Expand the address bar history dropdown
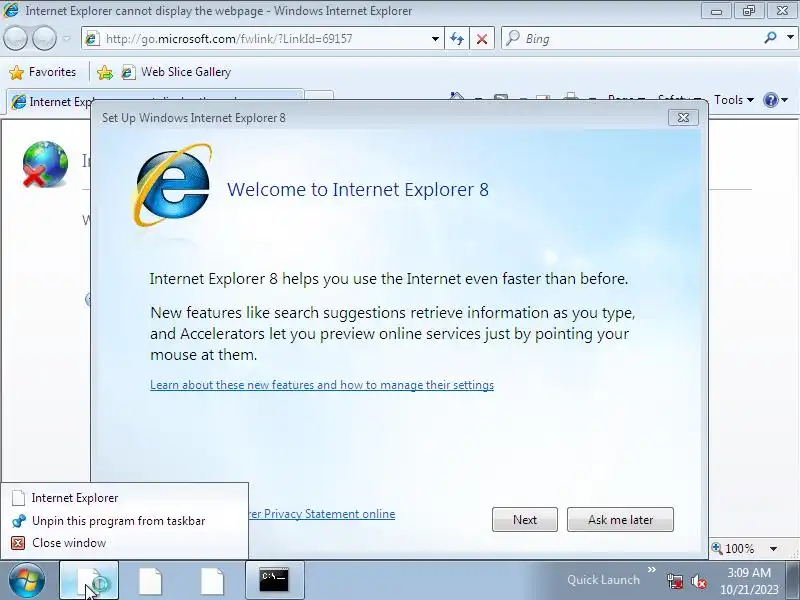This screenshot has height=600, width=800. (x=435, y=39)
